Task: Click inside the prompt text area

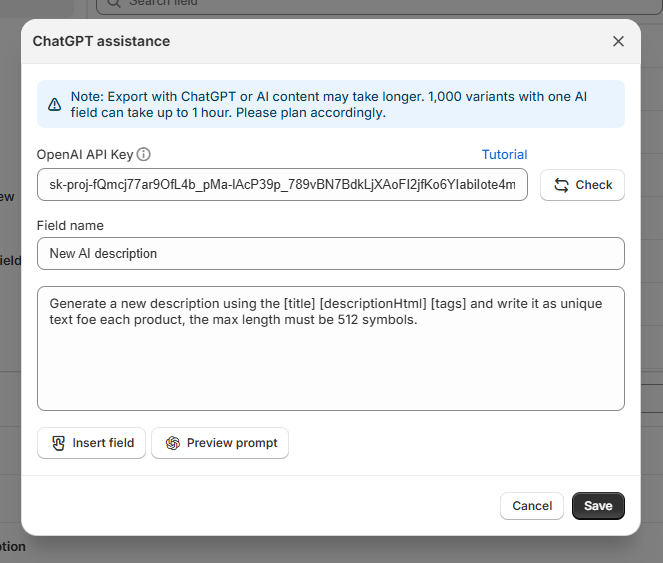Action: (331, 349)
